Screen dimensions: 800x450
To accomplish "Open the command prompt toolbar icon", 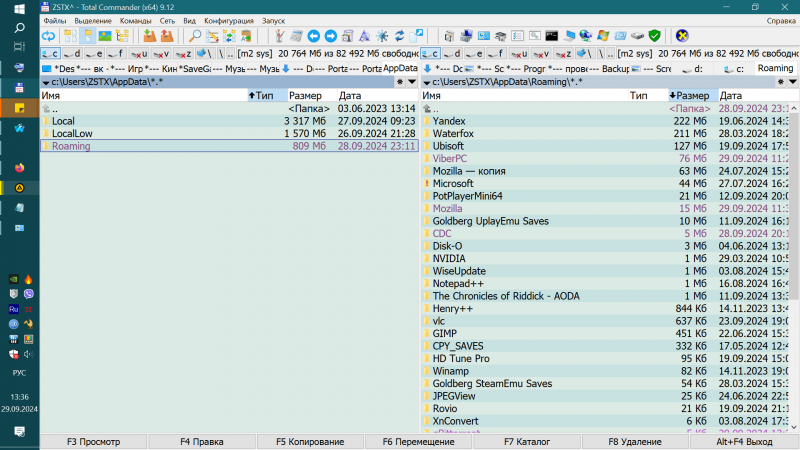I will point(550,36).
